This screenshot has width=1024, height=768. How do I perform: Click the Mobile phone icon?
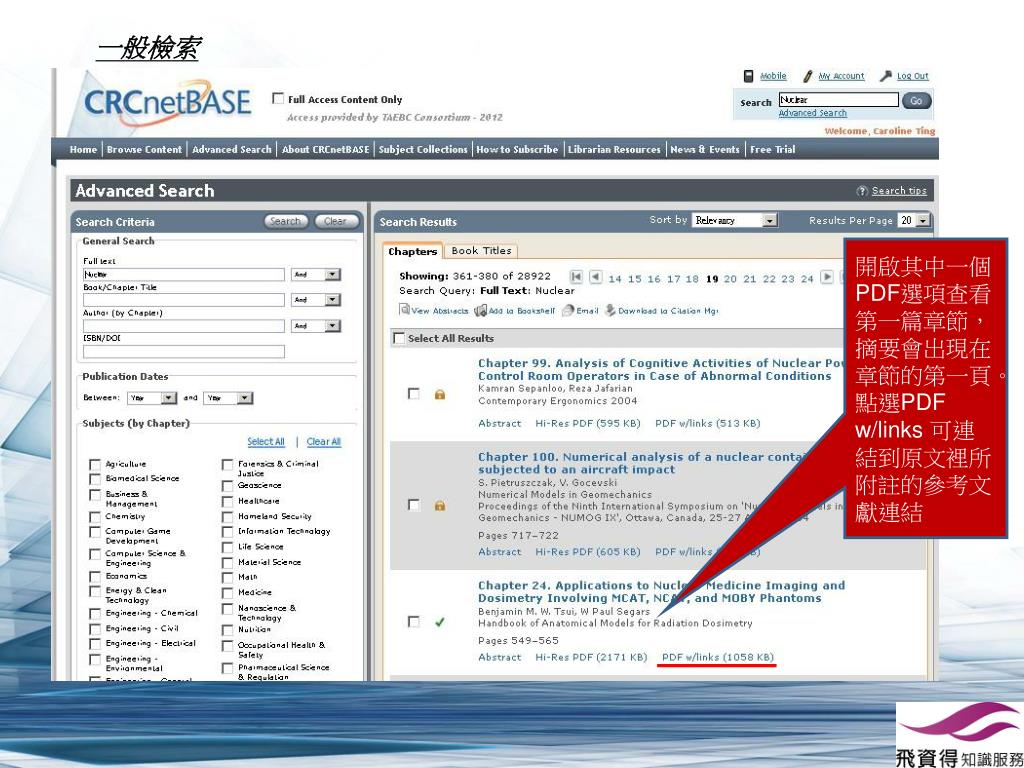tap(748, 76)
